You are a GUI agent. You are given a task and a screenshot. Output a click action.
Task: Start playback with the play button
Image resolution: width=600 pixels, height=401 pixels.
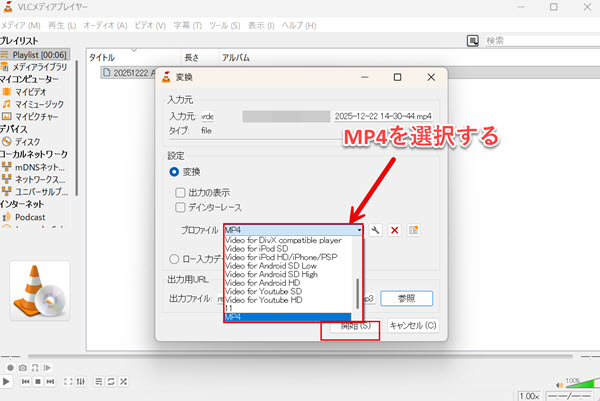[x=6, y=381]
